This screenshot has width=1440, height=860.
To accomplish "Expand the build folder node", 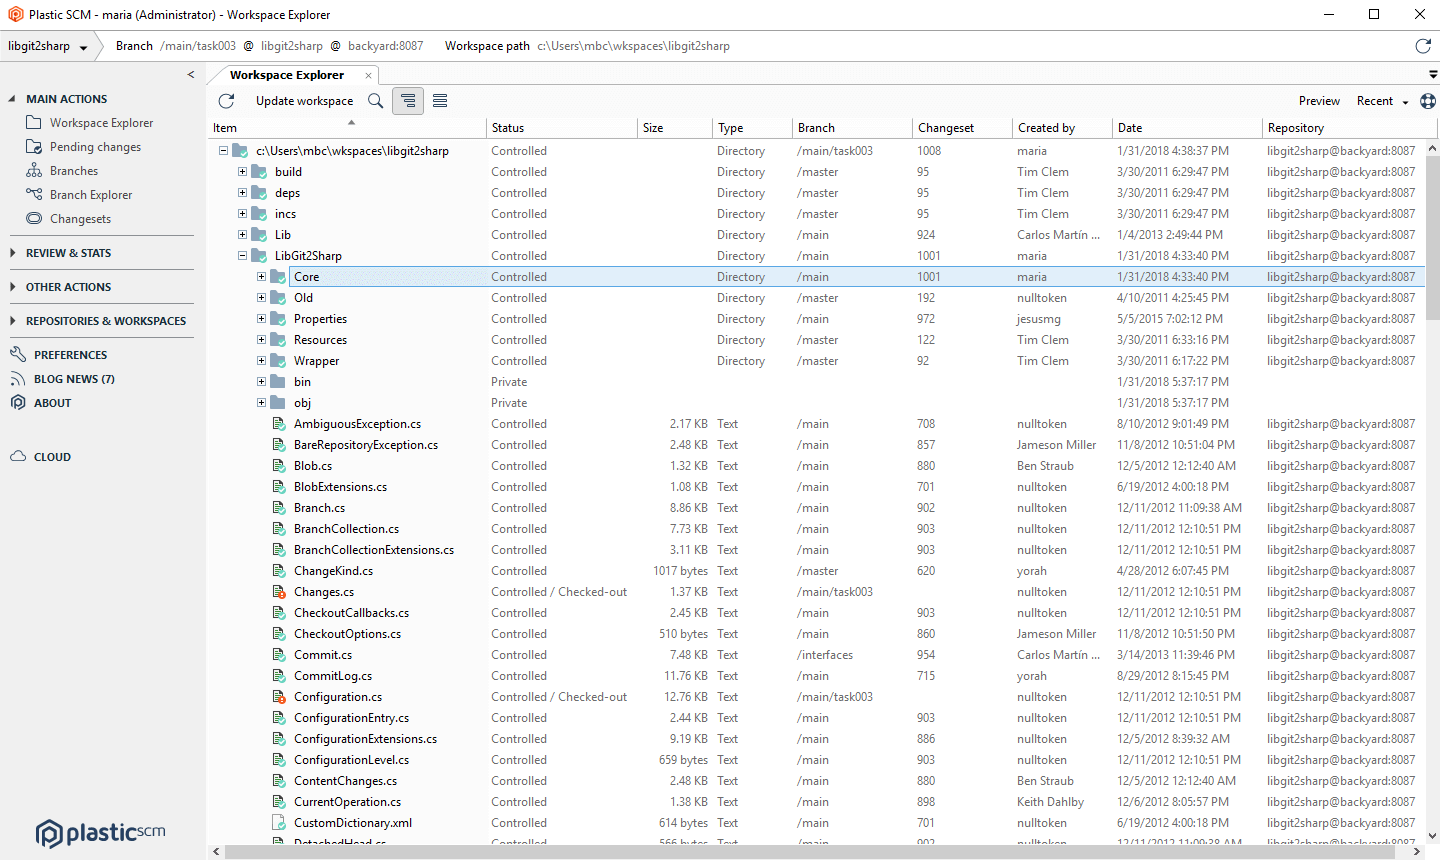I will pos(242,172).
